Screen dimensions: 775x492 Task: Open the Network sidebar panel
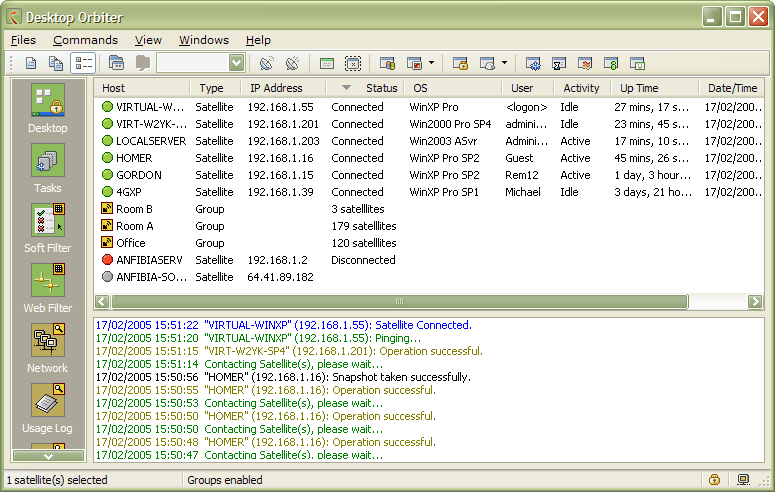click(47, 348)
